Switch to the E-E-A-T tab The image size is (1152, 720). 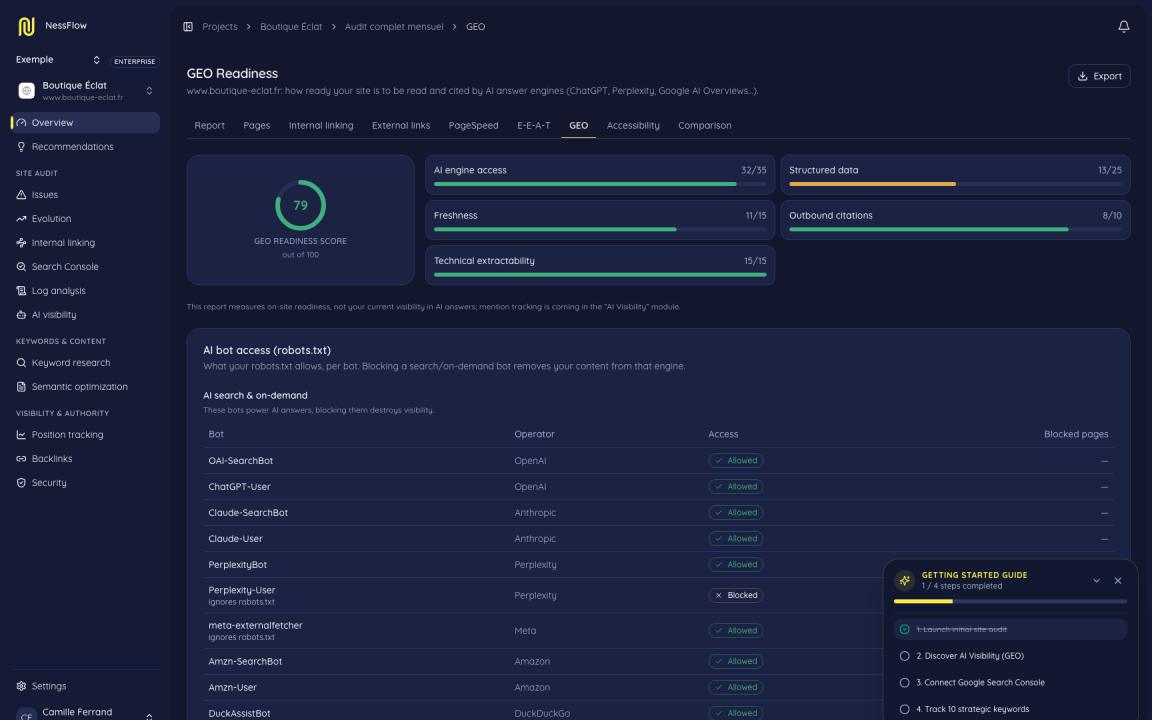[x=533, y=126]
